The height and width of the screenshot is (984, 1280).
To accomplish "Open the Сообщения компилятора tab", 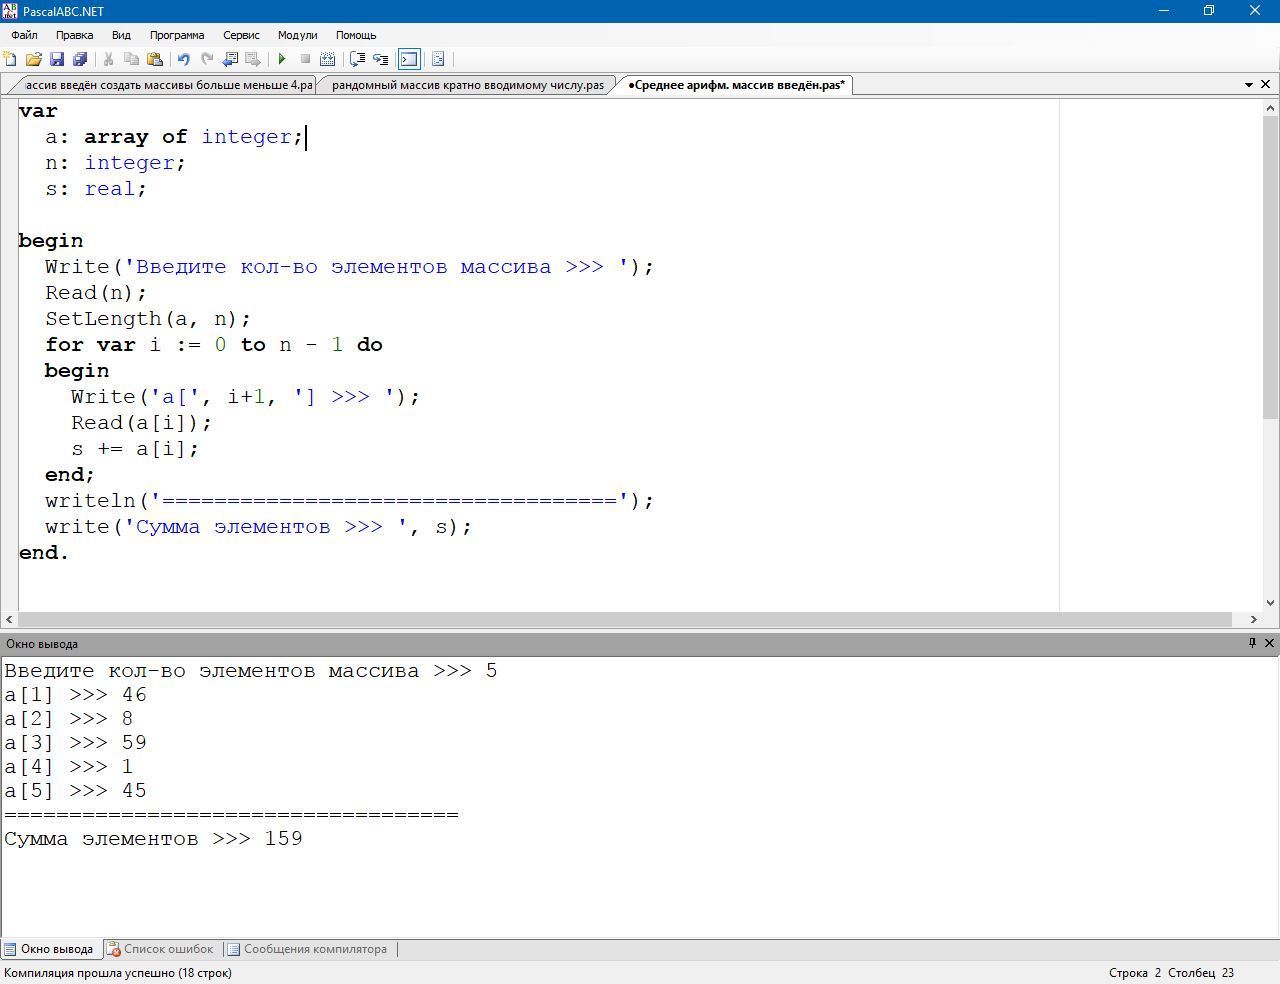I will coord(307,949).
